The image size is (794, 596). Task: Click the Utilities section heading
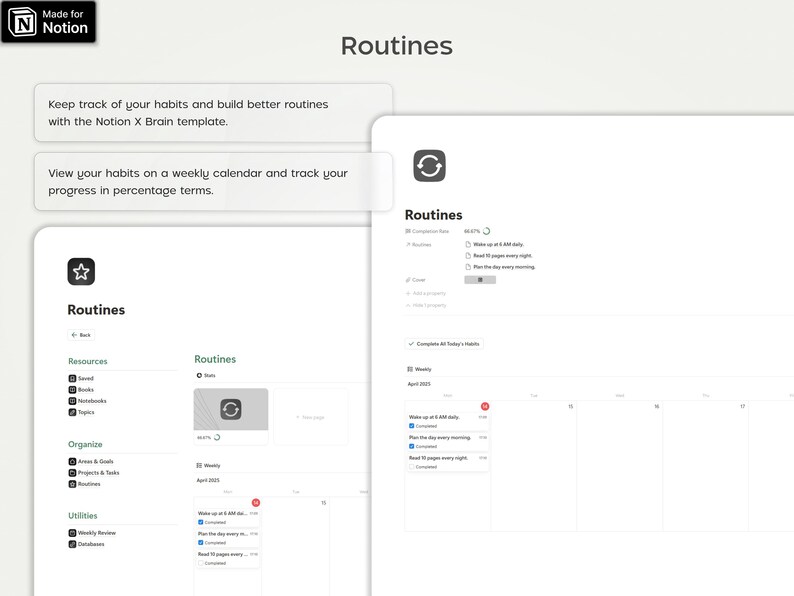coord(83,515)
